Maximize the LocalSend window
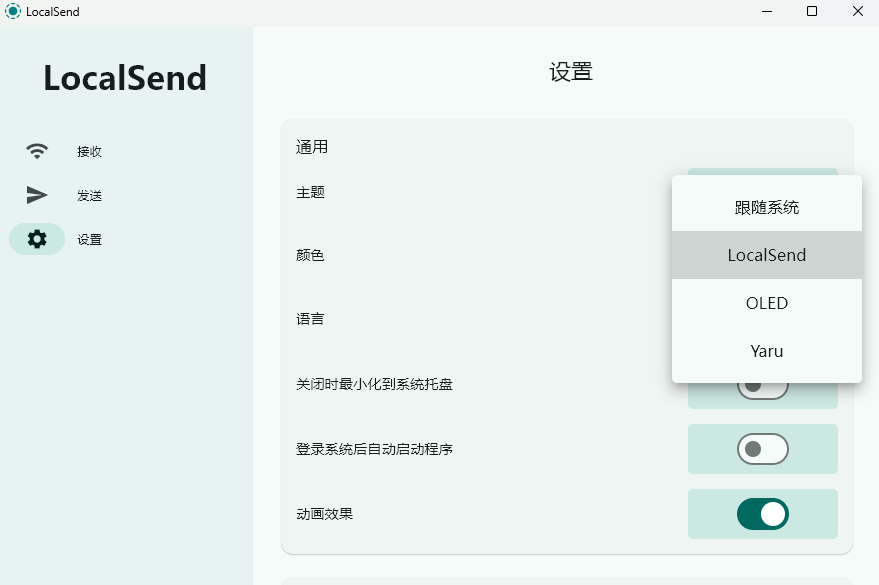Screen dimensions: 879x585 (x=812, y=12)
